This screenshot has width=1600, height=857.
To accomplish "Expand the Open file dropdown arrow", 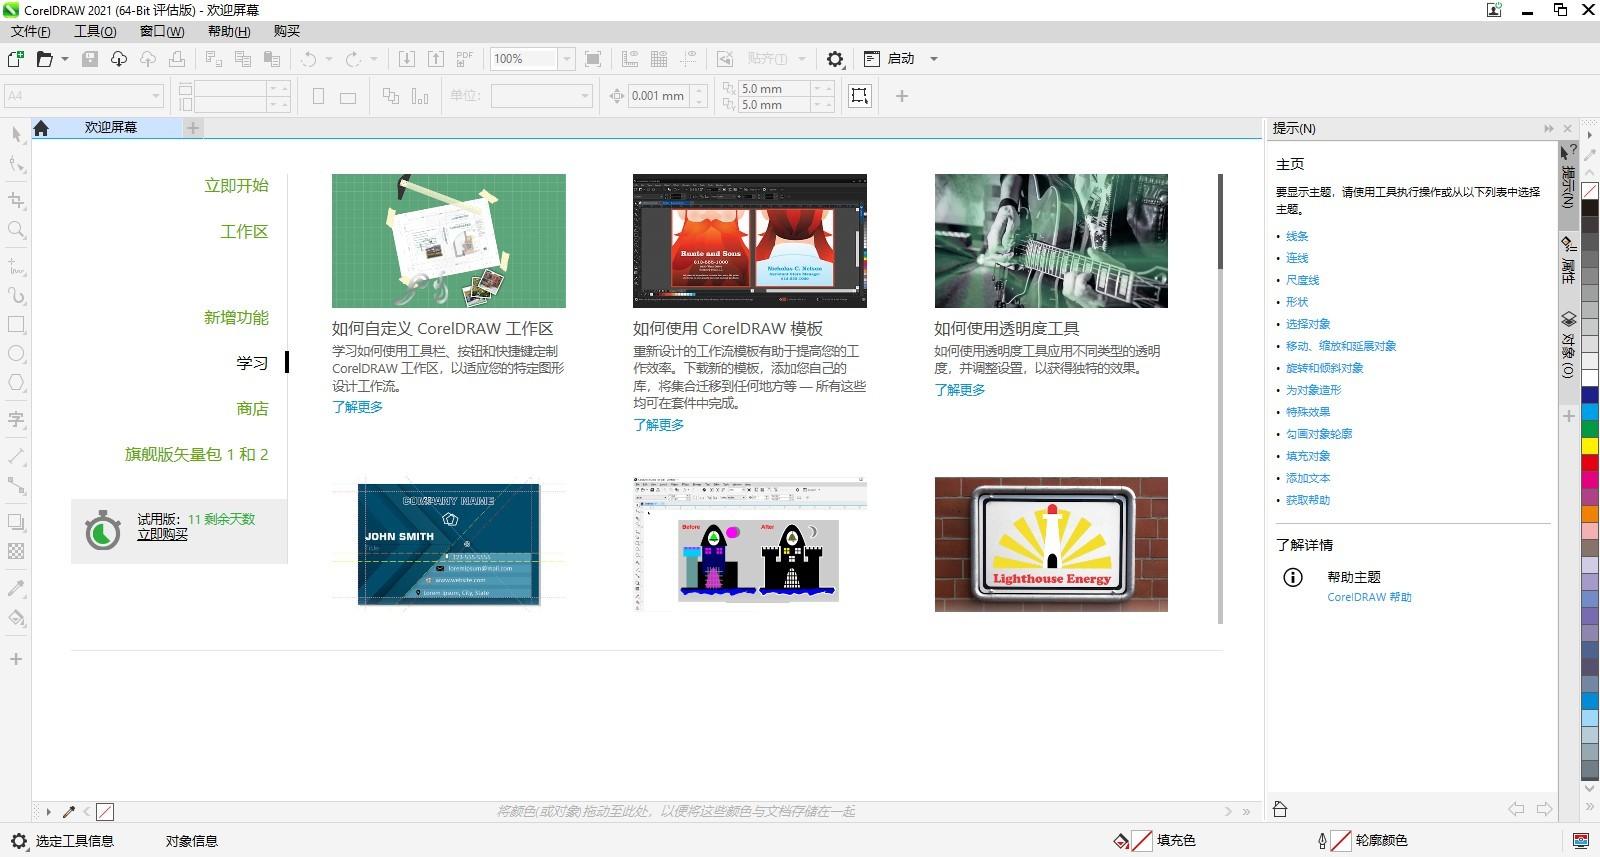I will (65, 59).
